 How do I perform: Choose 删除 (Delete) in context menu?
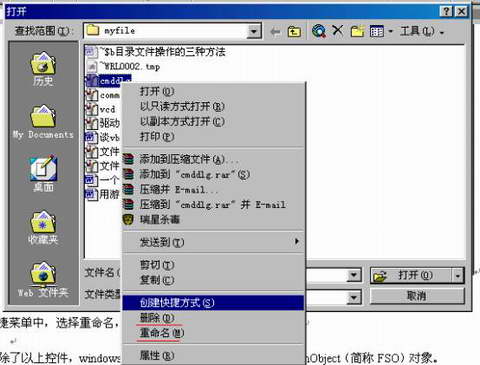[x=157, y=318]
